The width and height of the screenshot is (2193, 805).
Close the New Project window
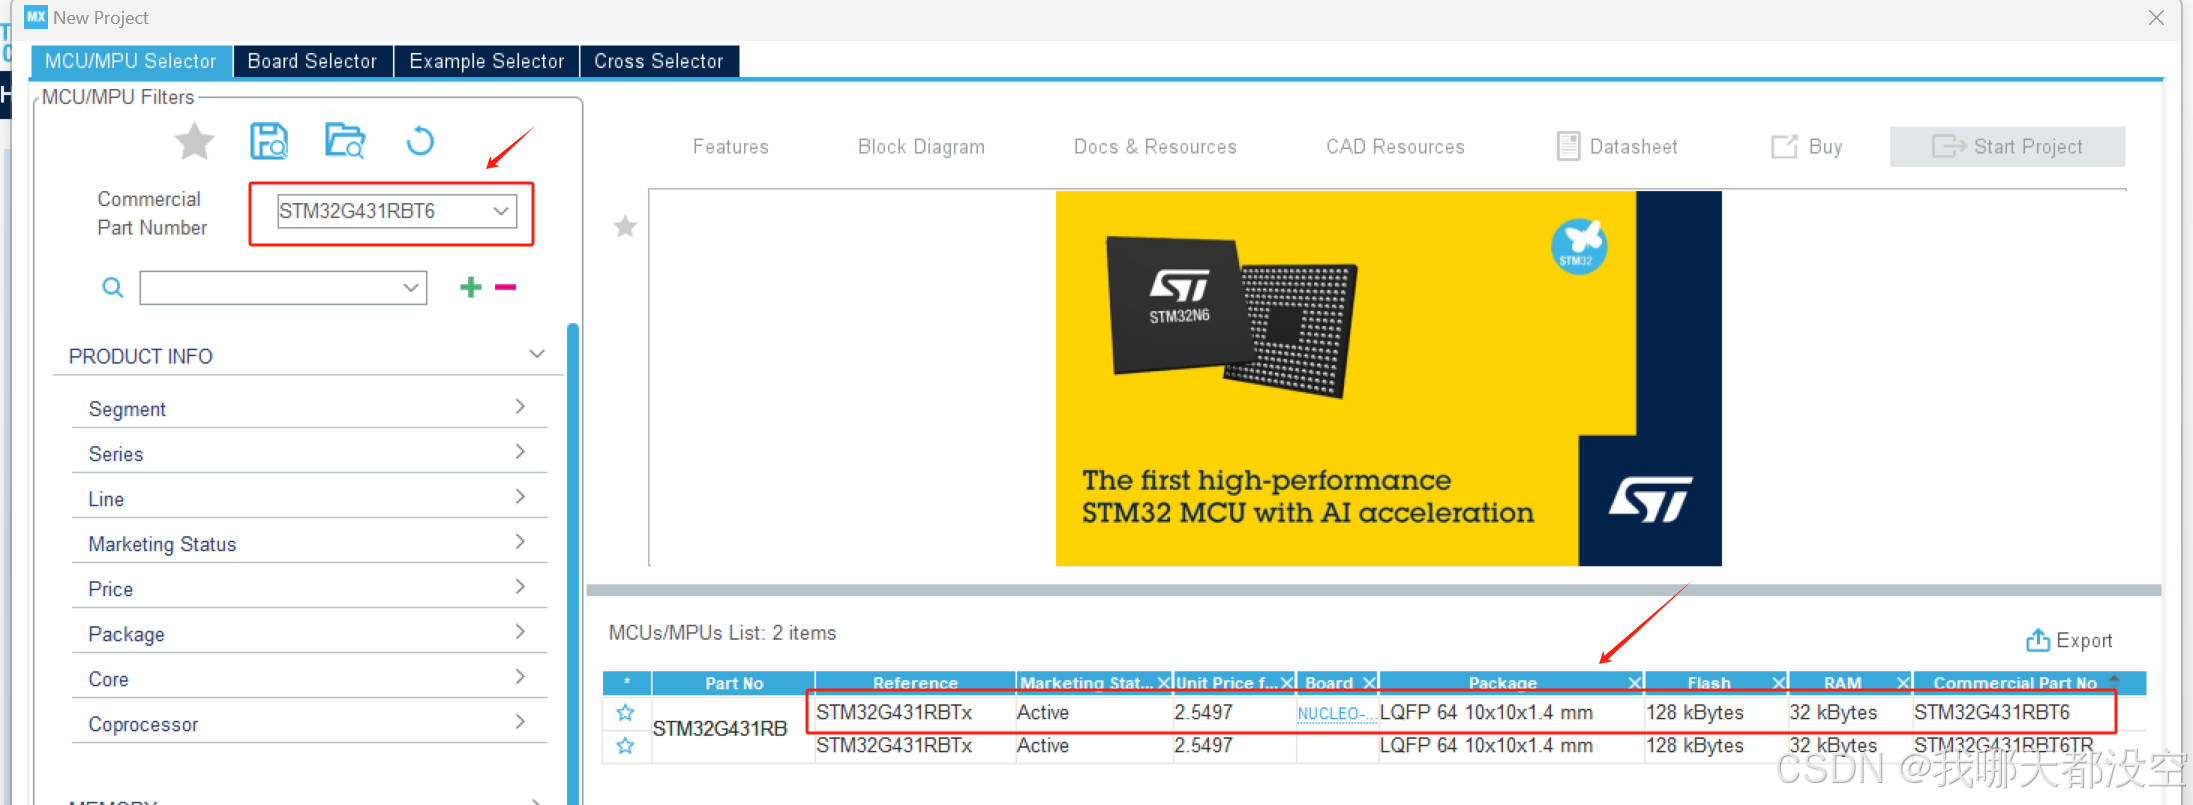pos(2156,17)
